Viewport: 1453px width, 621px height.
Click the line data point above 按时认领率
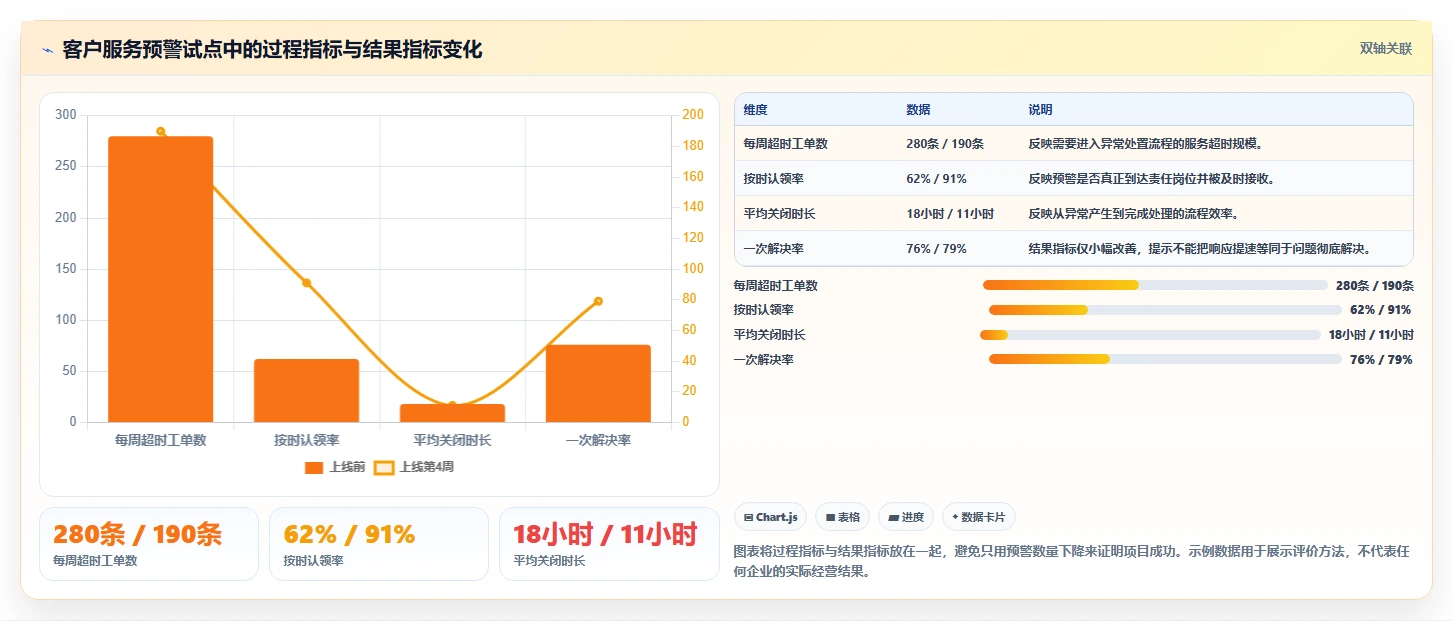307,283
